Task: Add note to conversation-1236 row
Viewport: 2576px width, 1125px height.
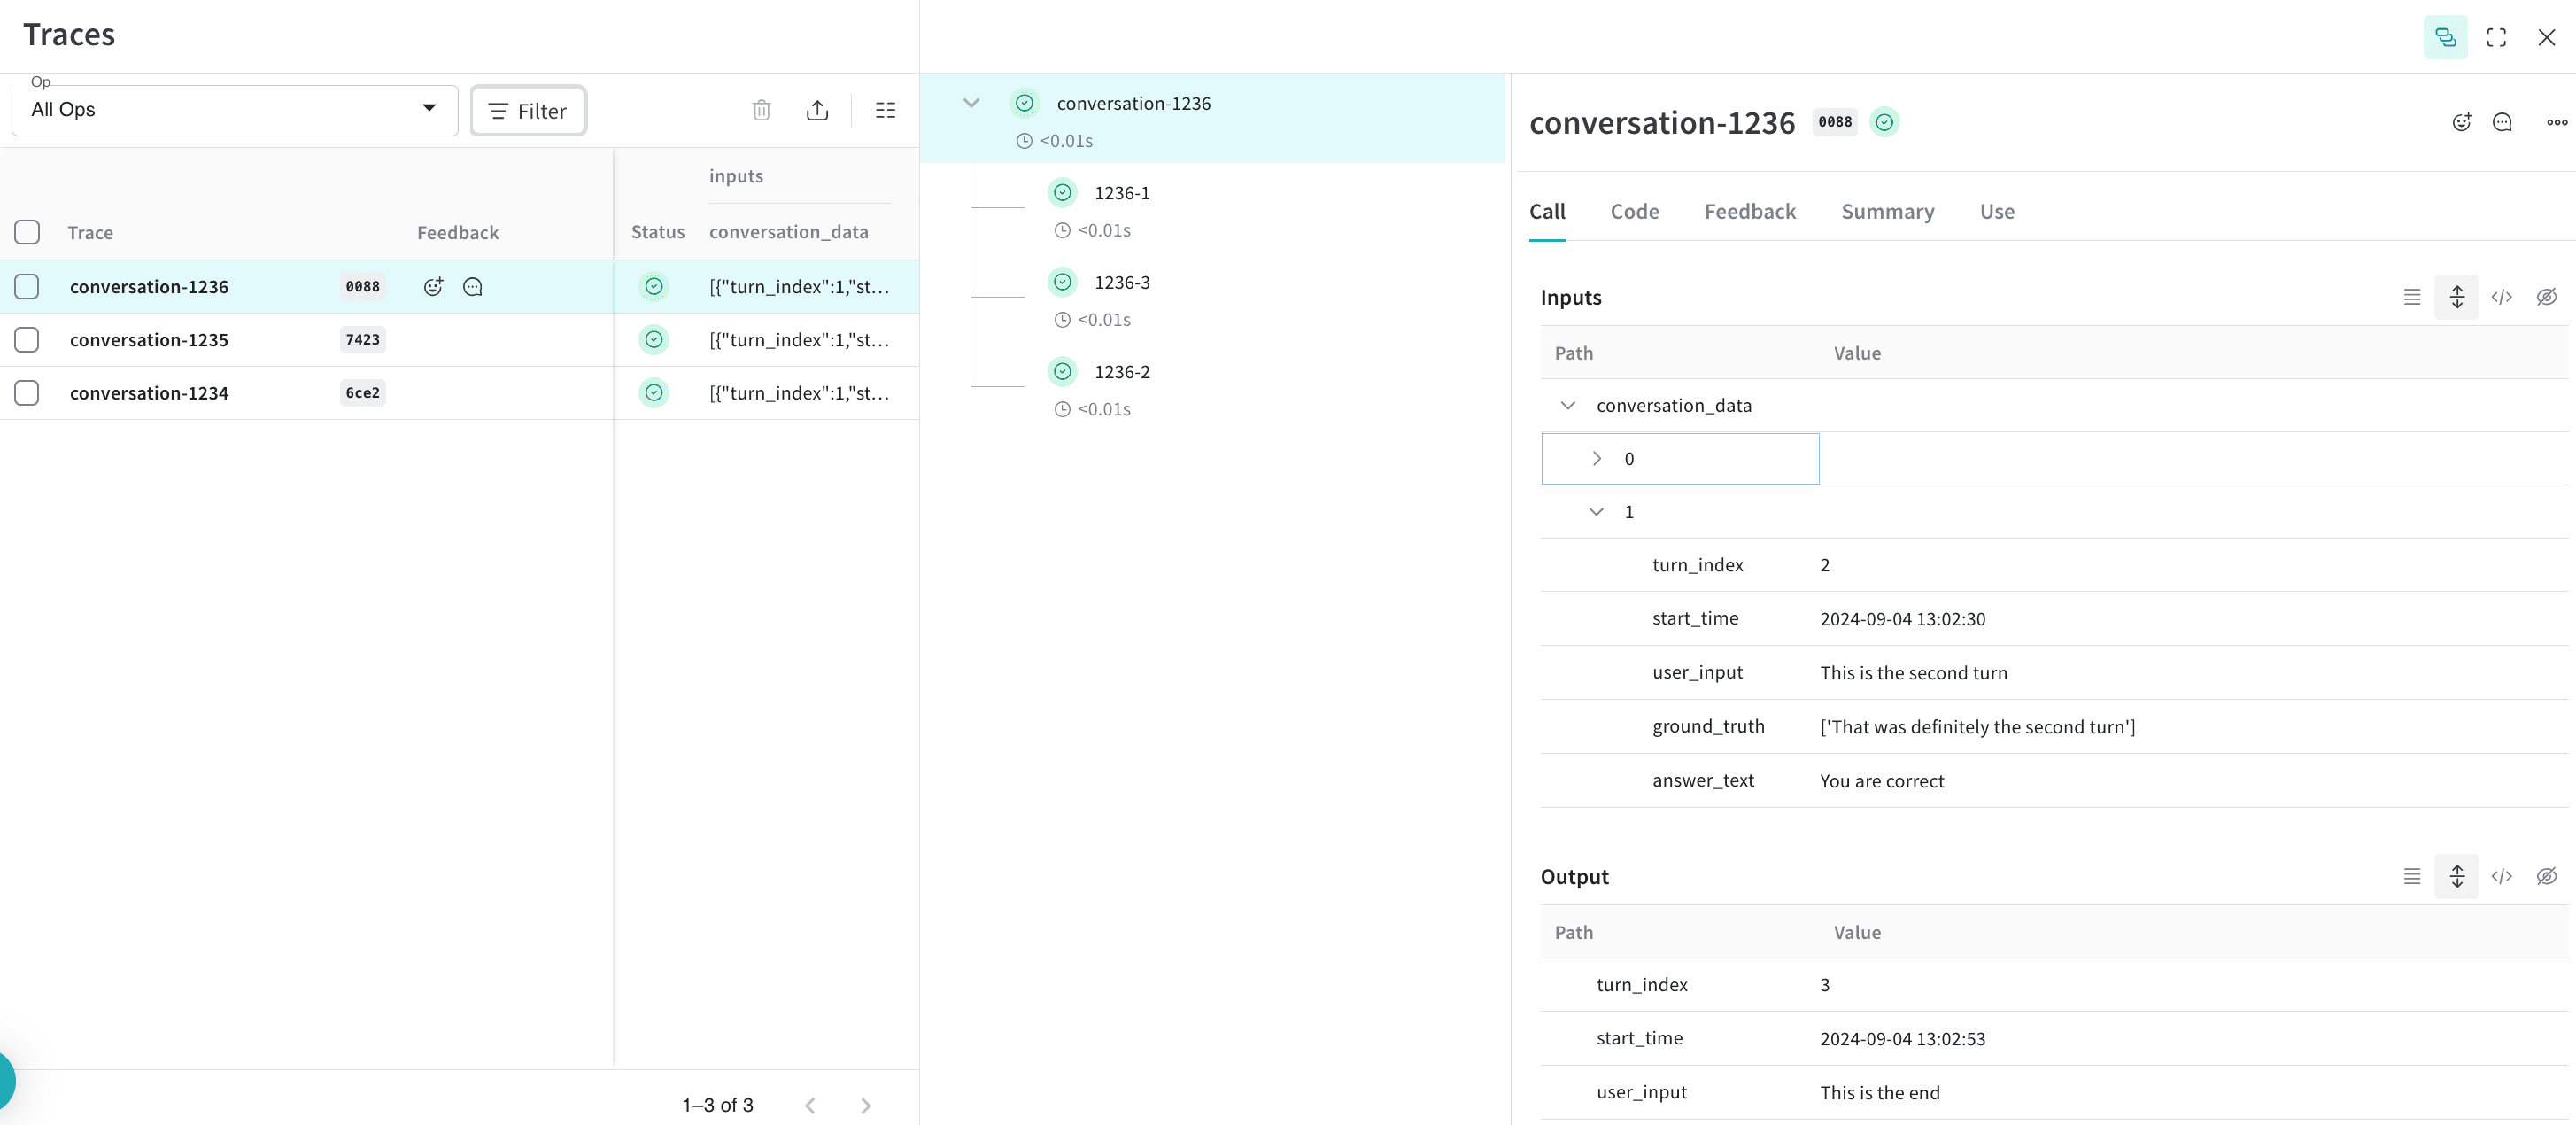Action: pyautogui.click(x=473, y=287)
